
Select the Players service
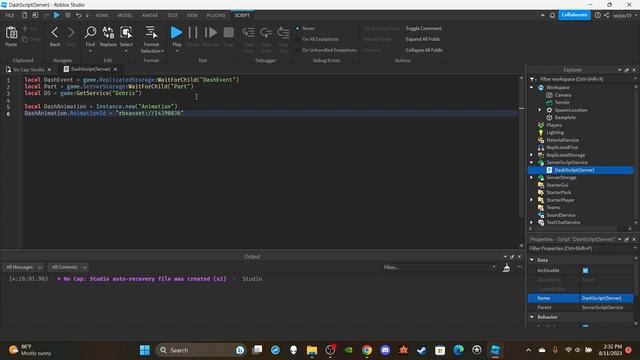click(x=553, y=125)
